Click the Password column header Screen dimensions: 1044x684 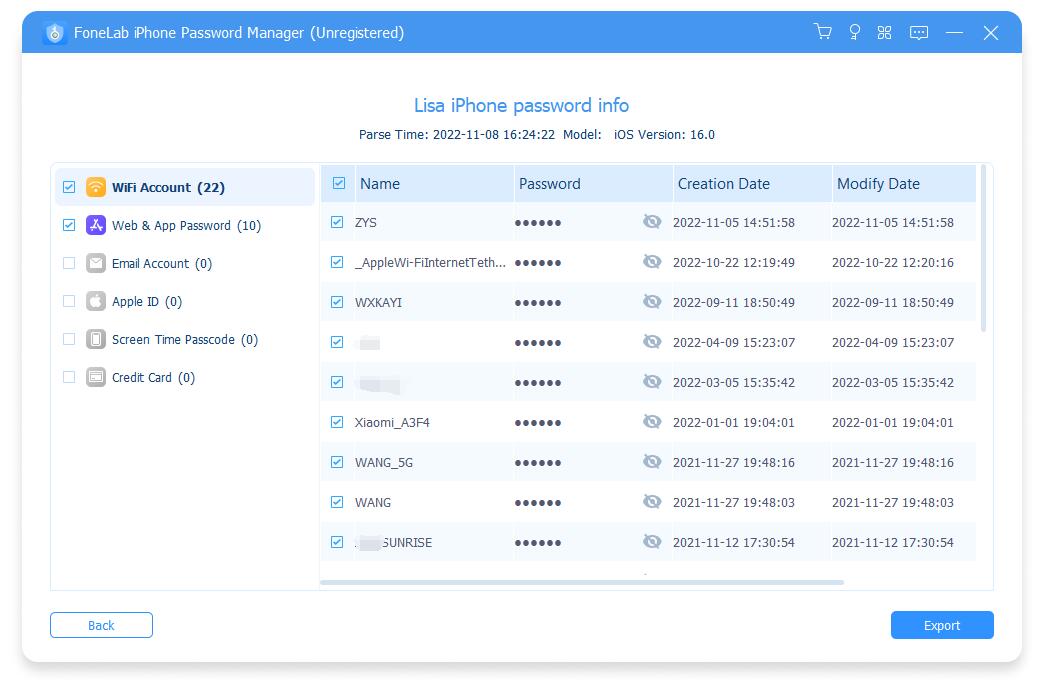[593, 184]
